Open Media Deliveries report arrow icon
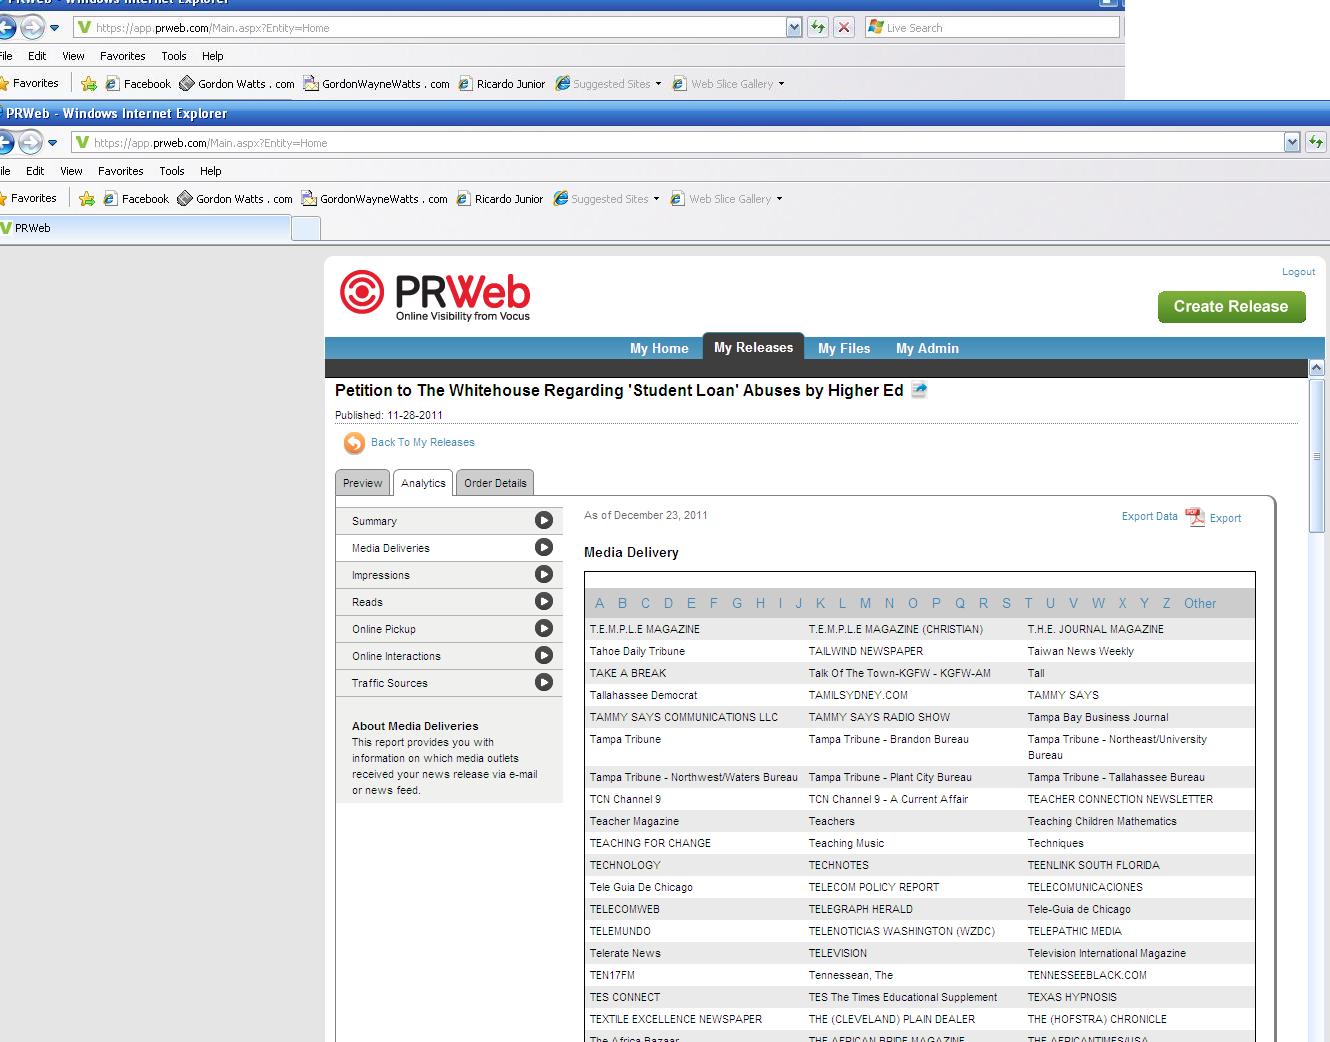1330x1042 pixels. point(544,547)
